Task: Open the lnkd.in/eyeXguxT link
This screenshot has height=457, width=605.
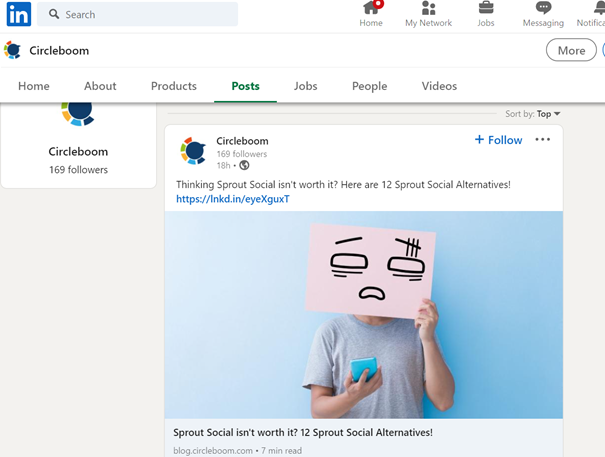Action: click(x=233, y=199)
